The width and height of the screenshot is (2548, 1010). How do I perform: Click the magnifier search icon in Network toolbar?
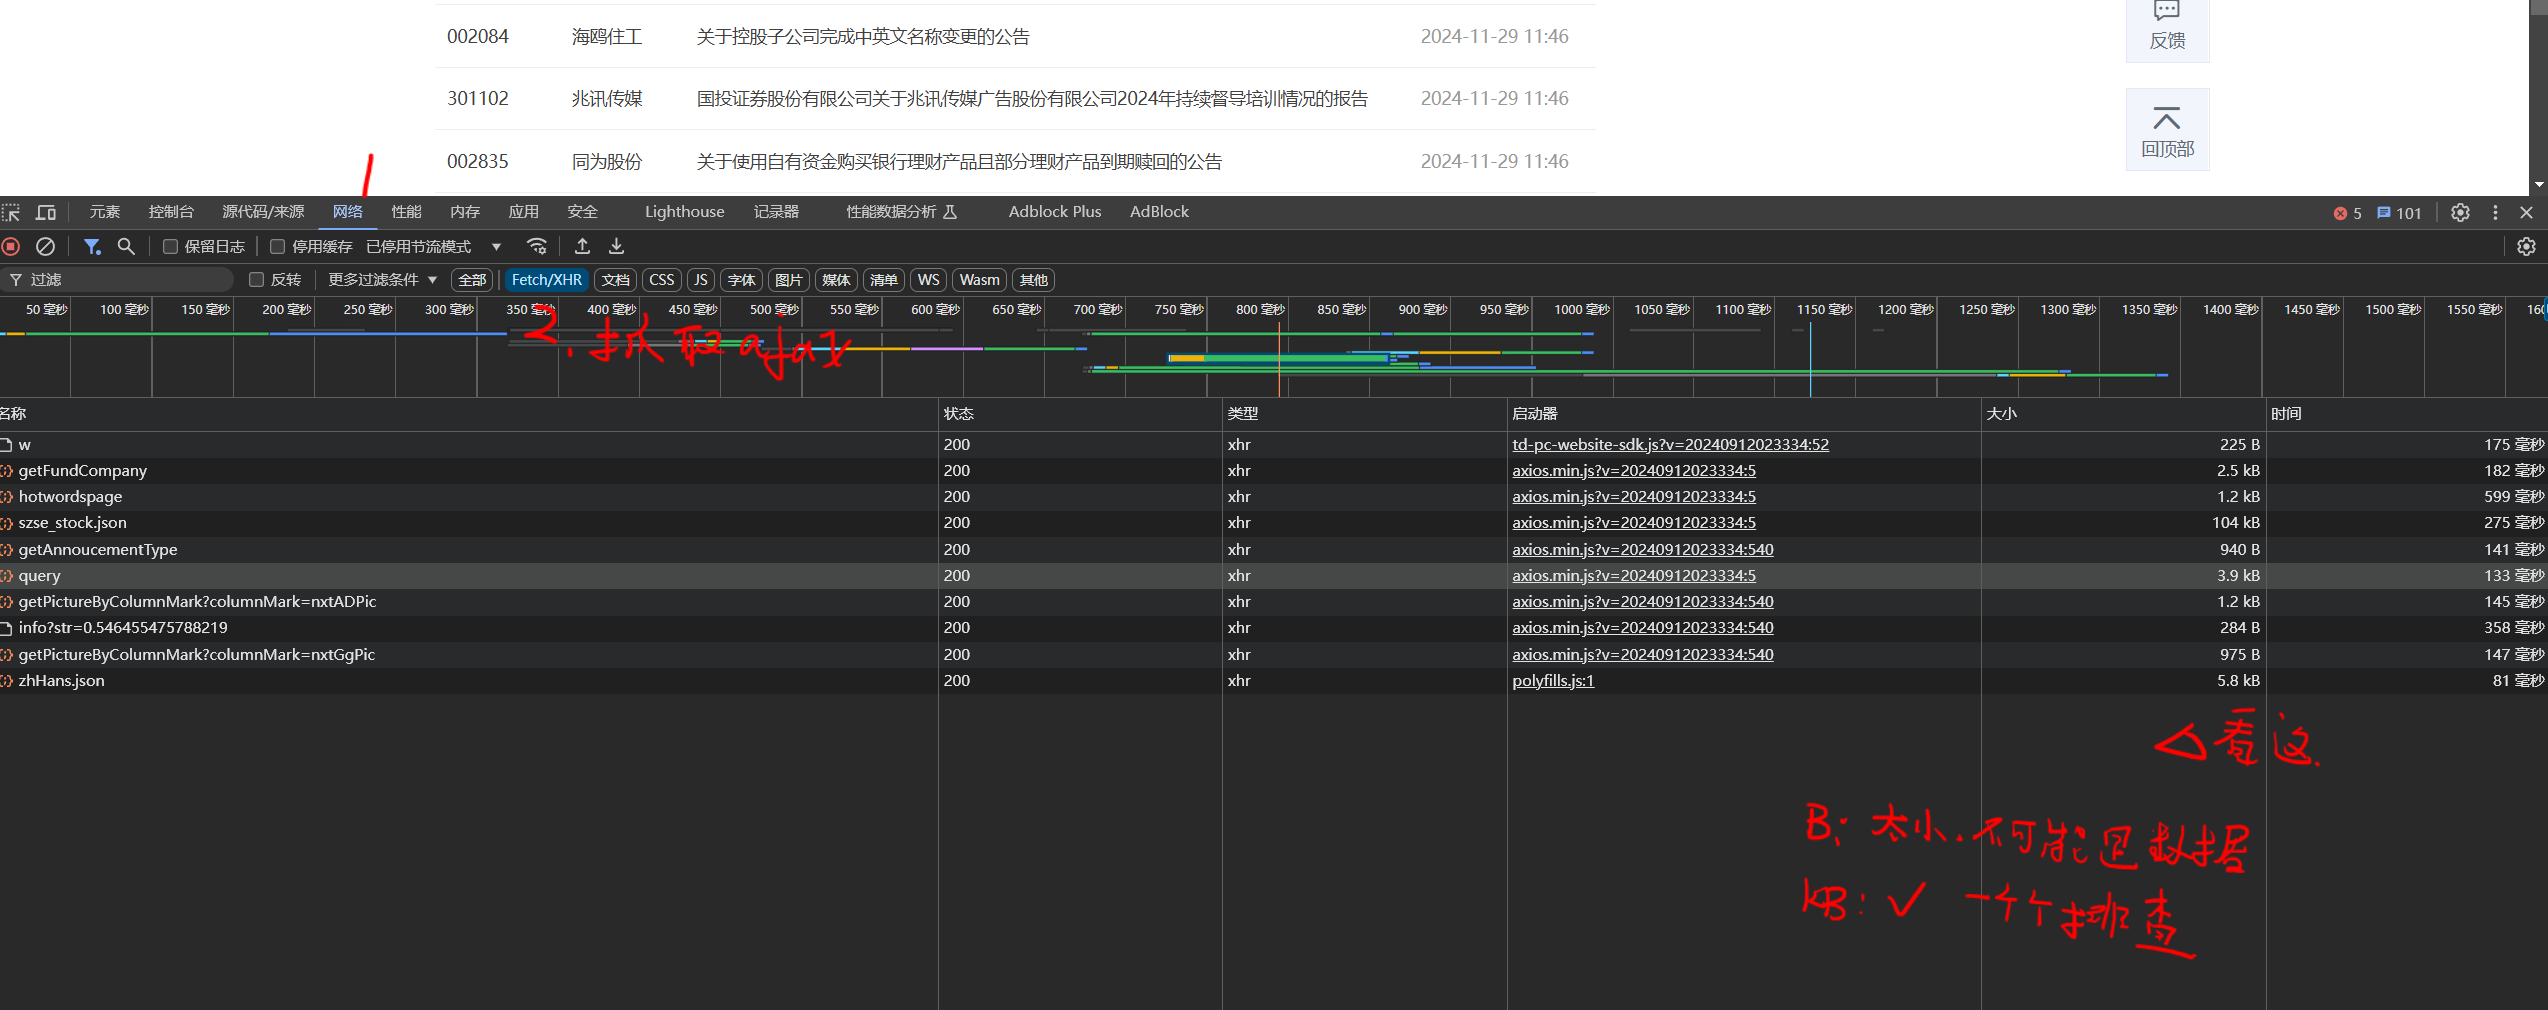126,246
